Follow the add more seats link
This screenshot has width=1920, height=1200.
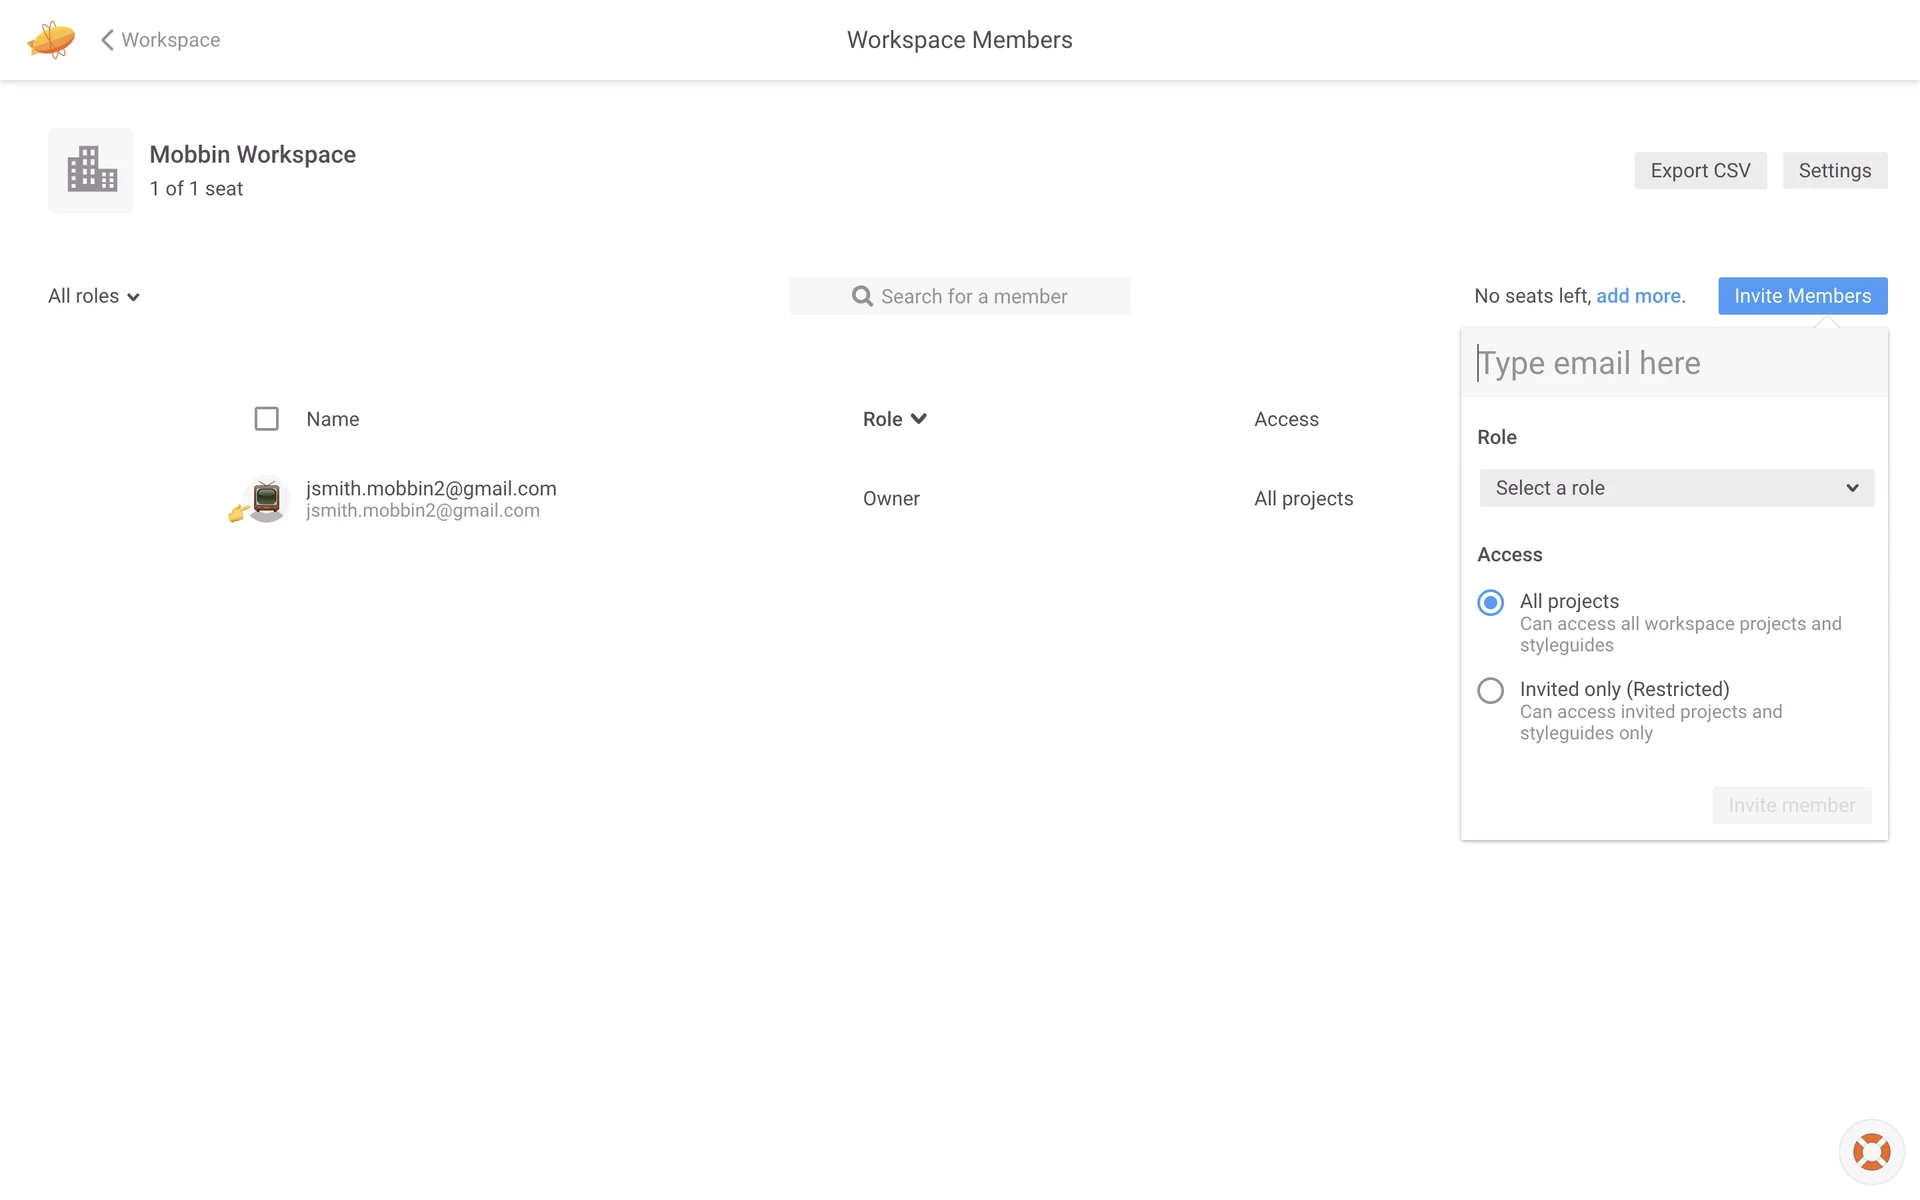coord(1638,296)
